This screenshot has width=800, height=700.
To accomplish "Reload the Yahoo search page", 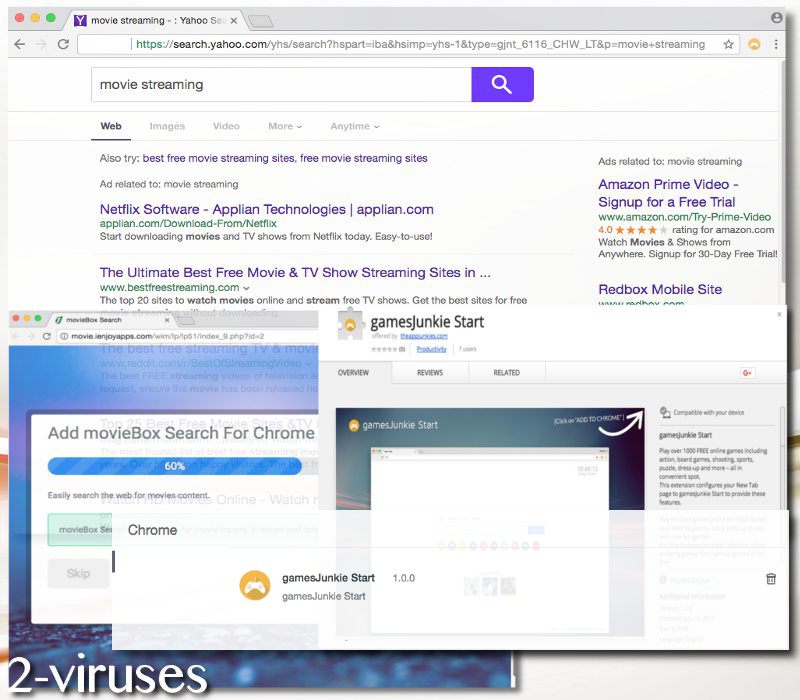I will pos(63,44).
